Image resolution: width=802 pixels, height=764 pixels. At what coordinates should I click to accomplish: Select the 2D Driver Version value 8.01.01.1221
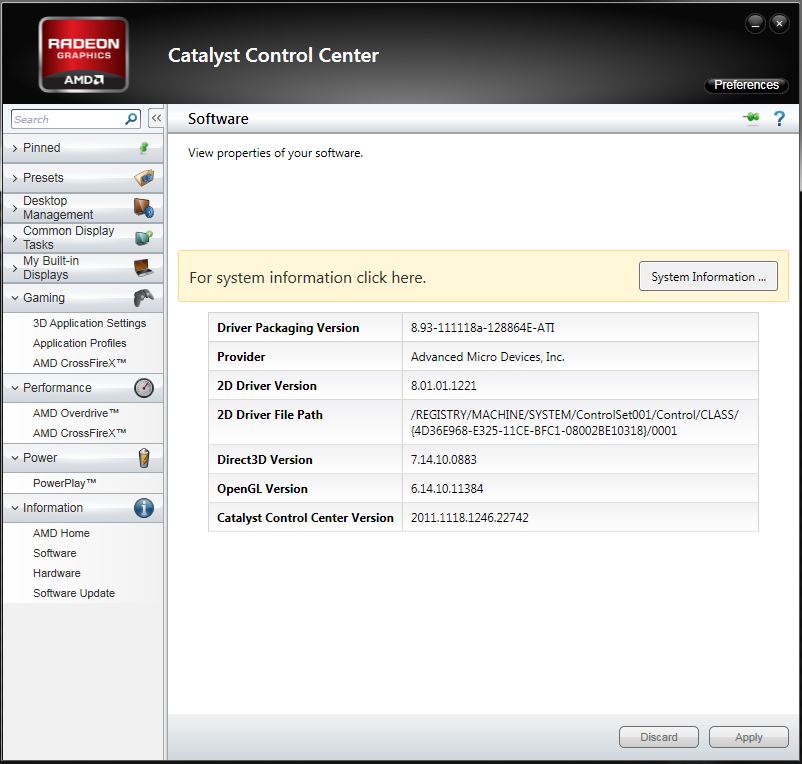[443, 386]
